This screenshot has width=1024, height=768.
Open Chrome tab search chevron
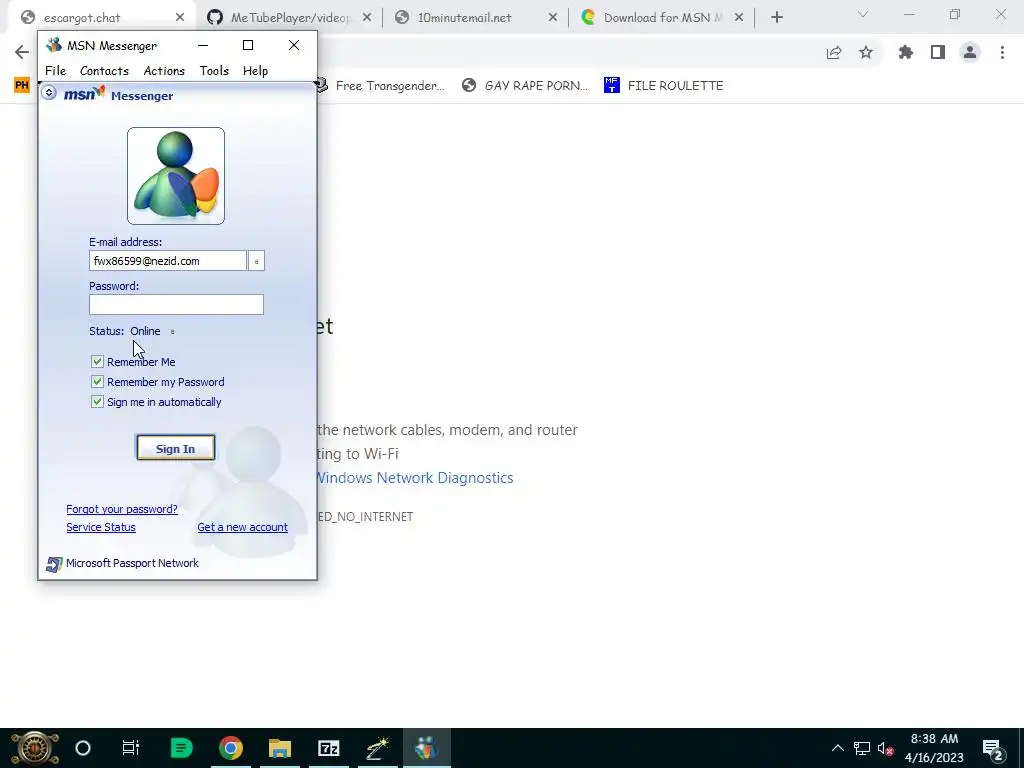pos(863,14)
